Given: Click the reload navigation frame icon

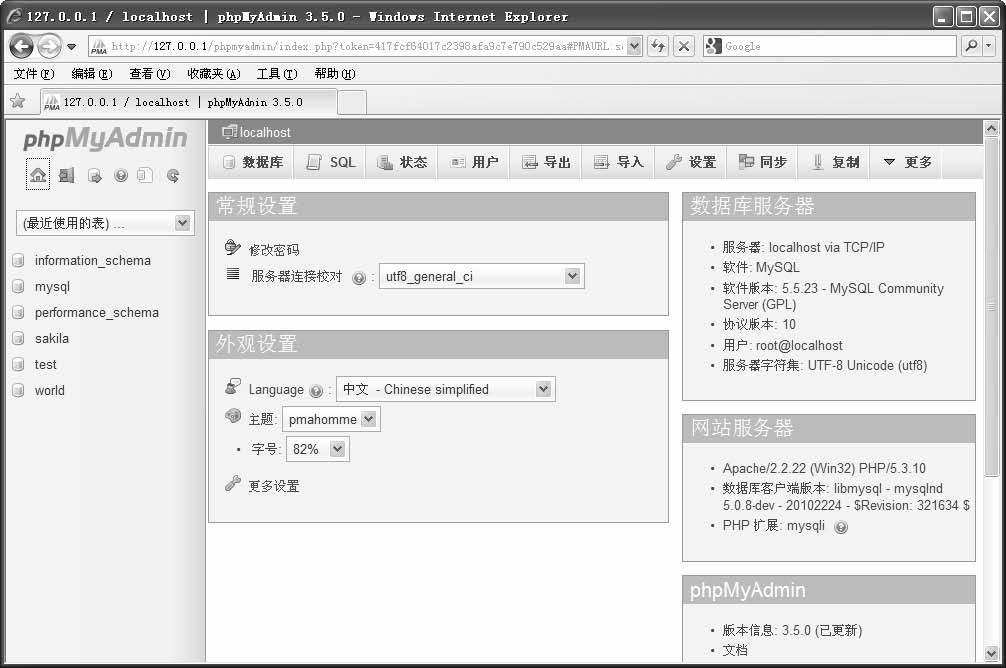Looking at the screenshot, I should pos(173,175).
